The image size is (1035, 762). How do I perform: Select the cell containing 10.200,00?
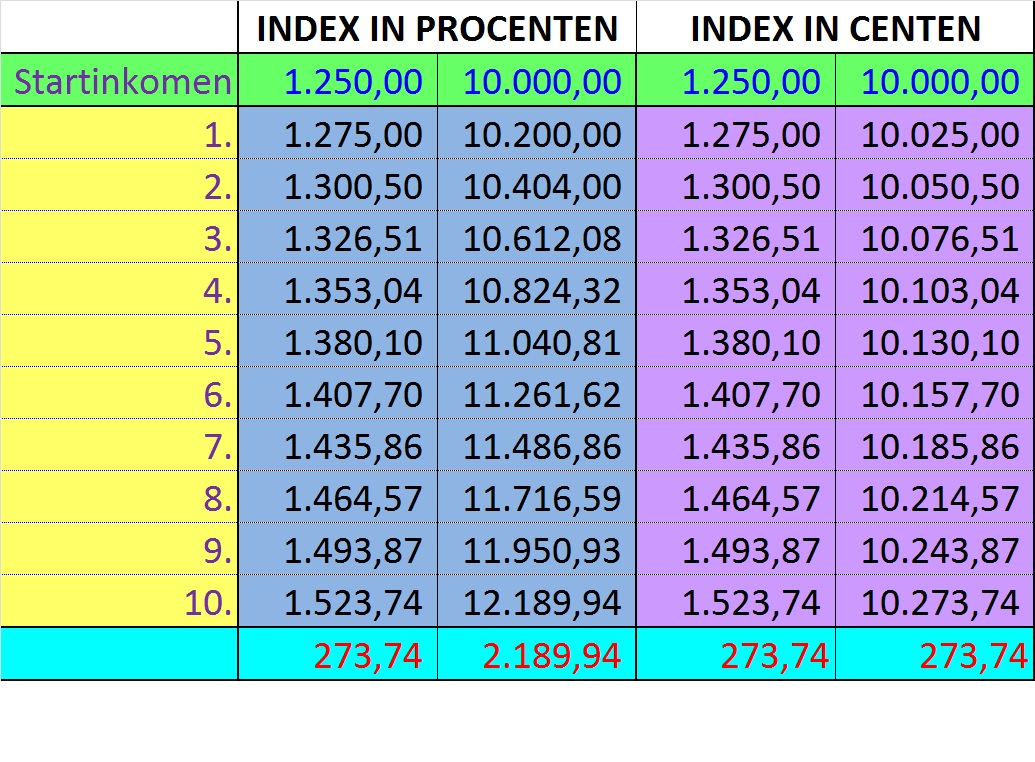pos(537,134)
